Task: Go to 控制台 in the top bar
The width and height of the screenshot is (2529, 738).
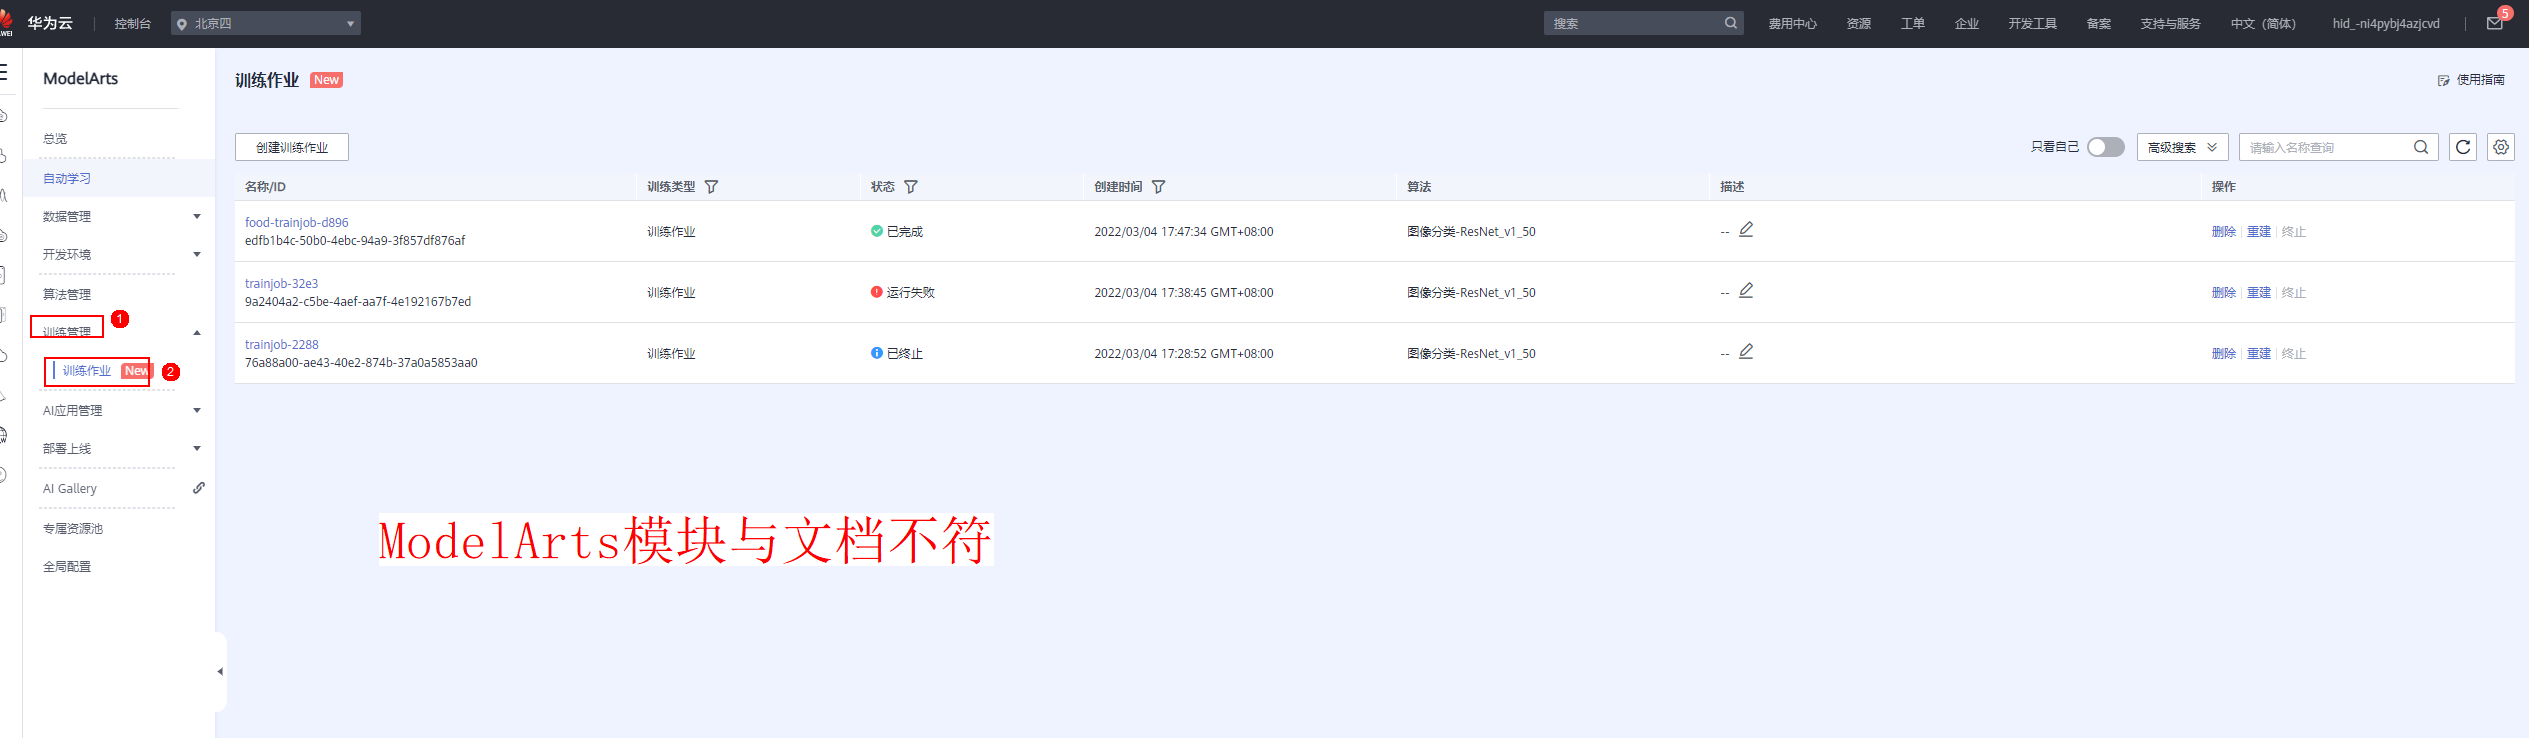Action: (x=133, y=24)
